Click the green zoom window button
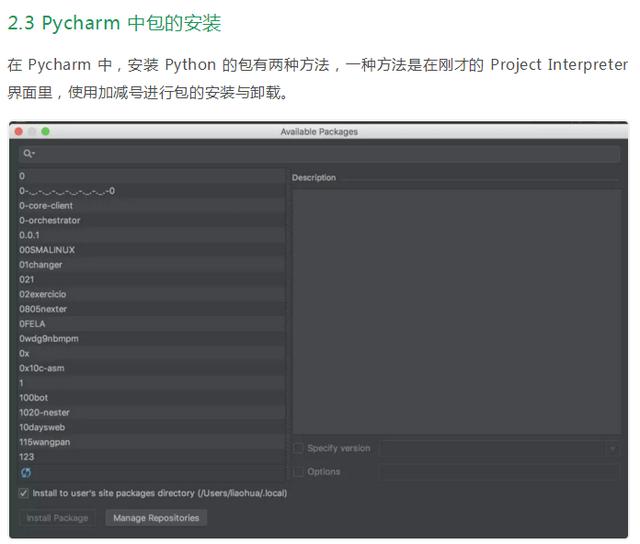This screenshot has height=544, width=640. pyautogui.click(x=45, y=131)
